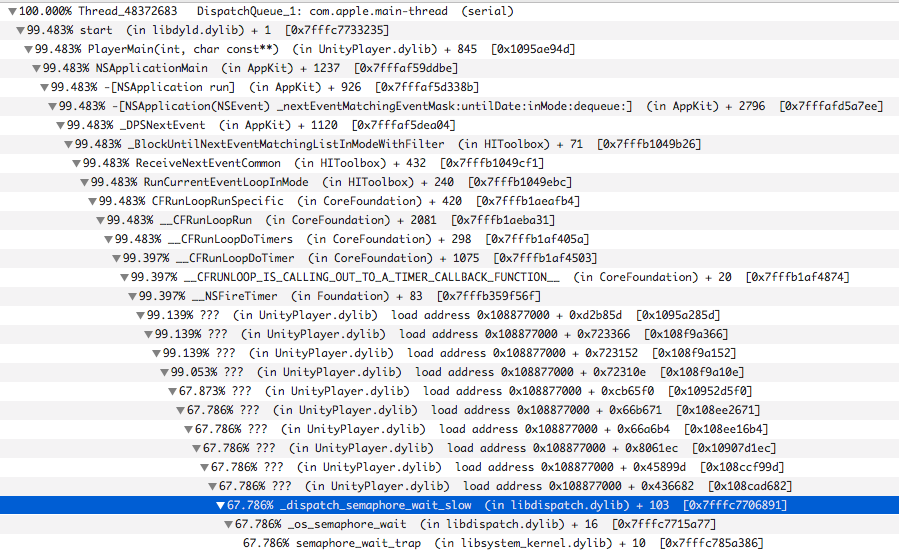Collapse the _os_semaphore_wait disclosure triangle

(229, 524)
